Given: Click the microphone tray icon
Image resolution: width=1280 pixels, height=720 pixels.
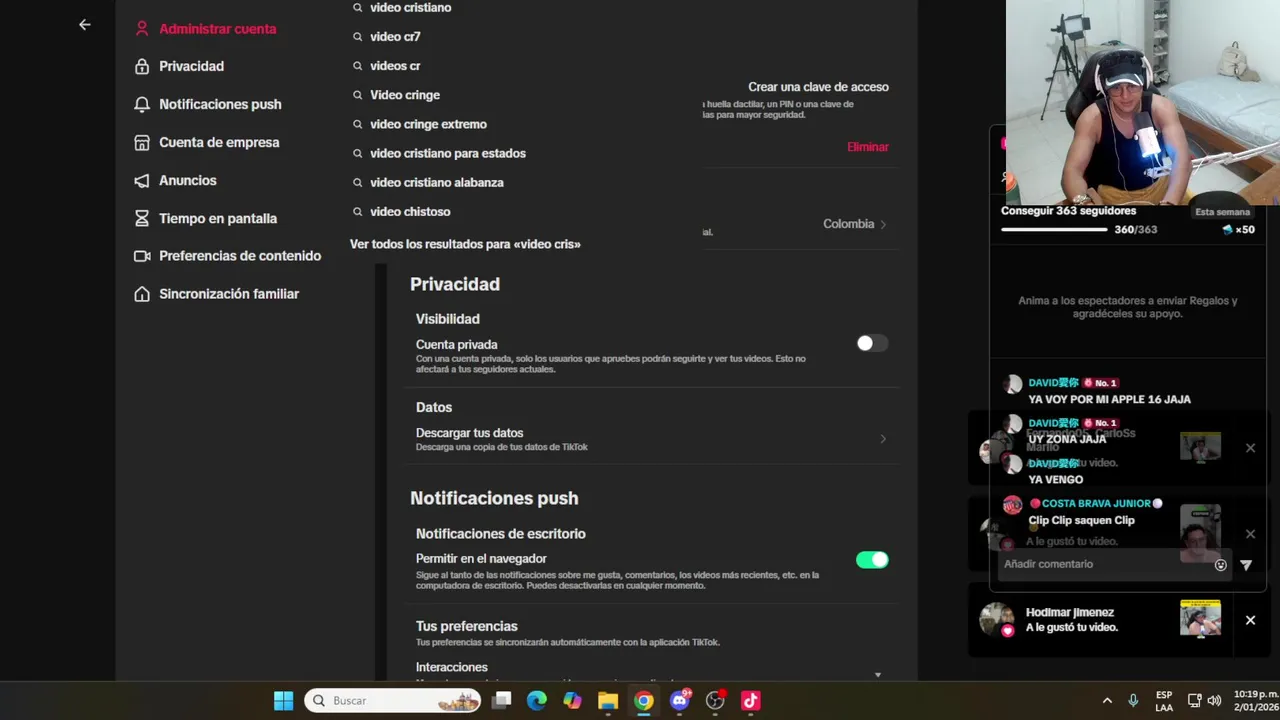Looking at the screenshot, I should pos(1133,701).
